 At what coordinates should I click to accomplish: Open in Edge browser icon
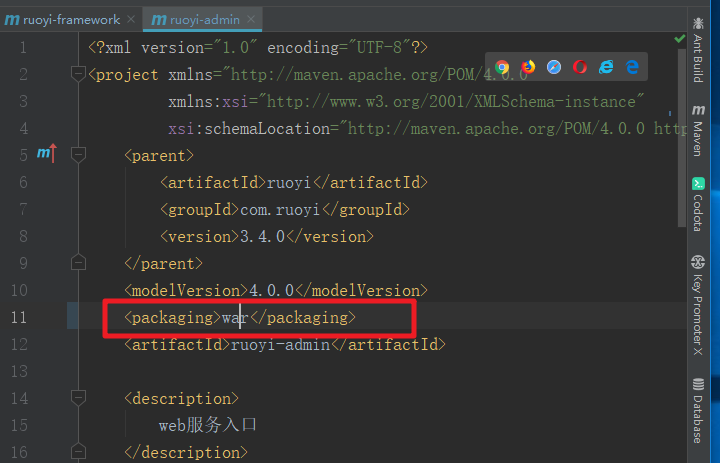(632, 67)
